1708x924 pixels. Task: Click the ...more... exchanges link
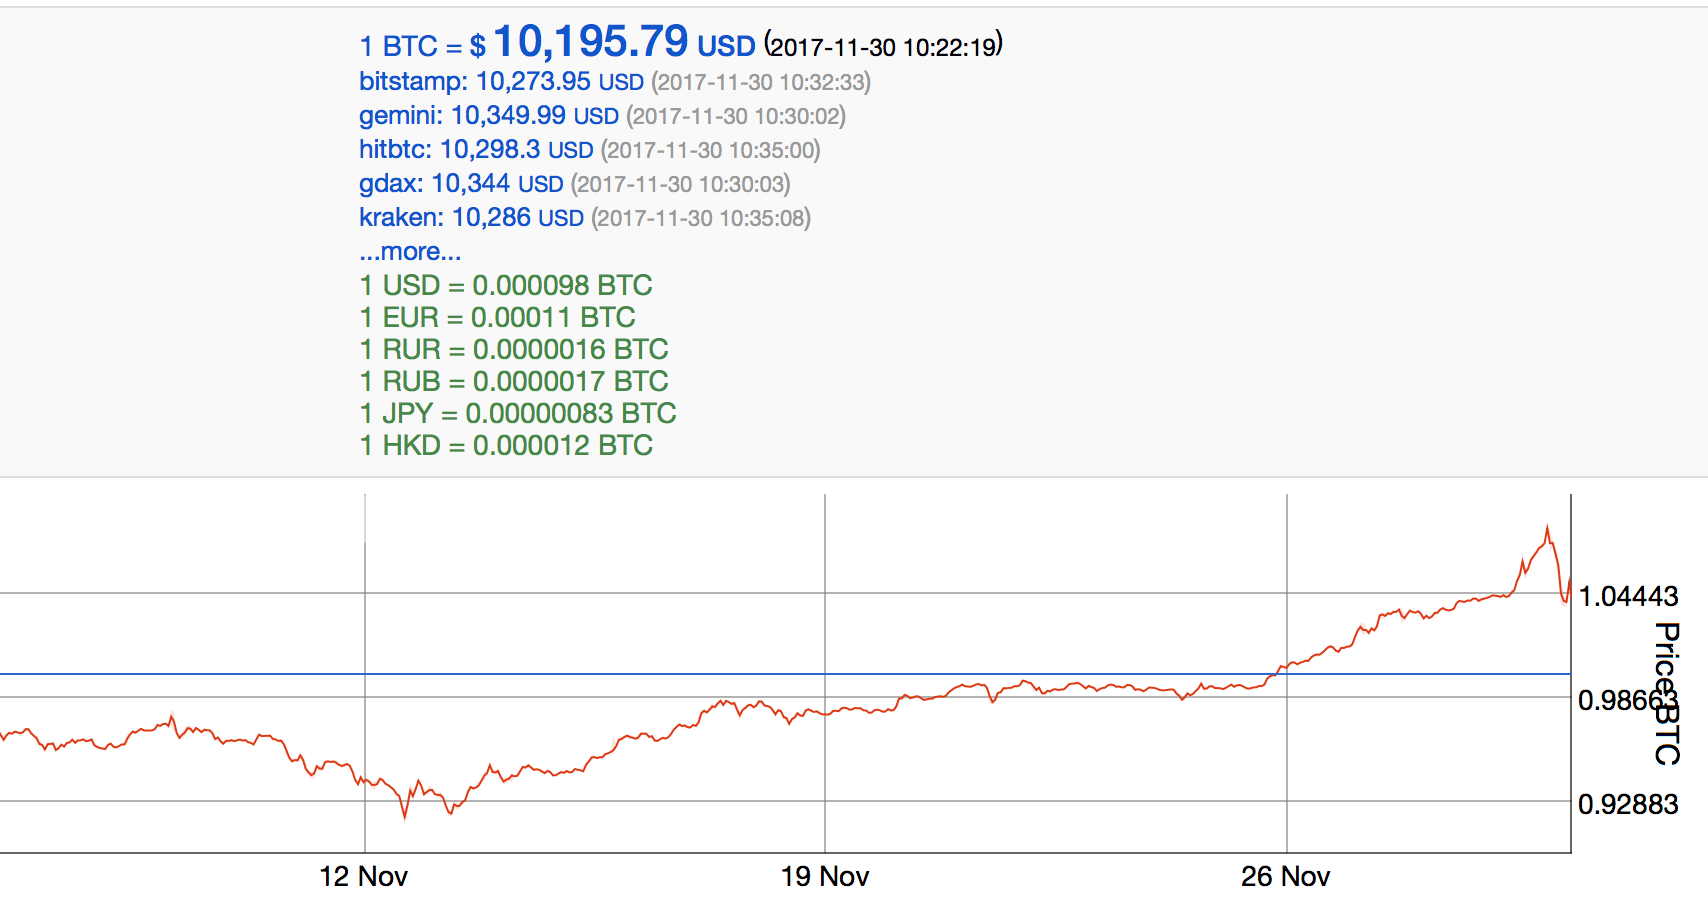pyautogui.click(x=410, y=252)
